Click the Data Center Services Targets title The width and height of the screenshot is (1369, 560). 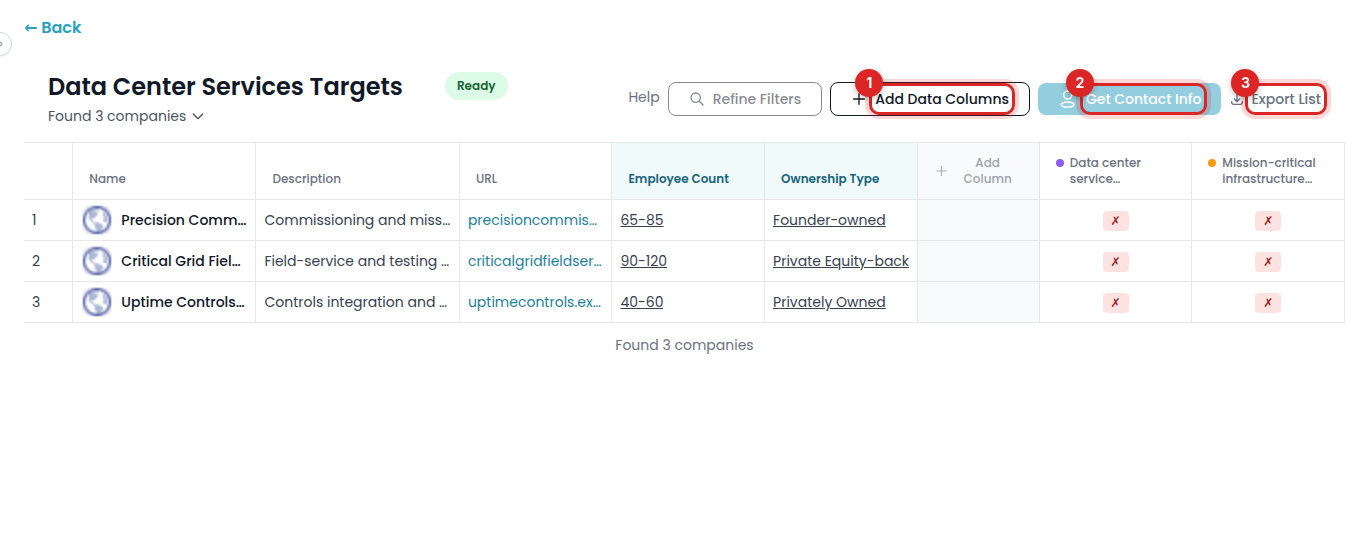[225, 86]
